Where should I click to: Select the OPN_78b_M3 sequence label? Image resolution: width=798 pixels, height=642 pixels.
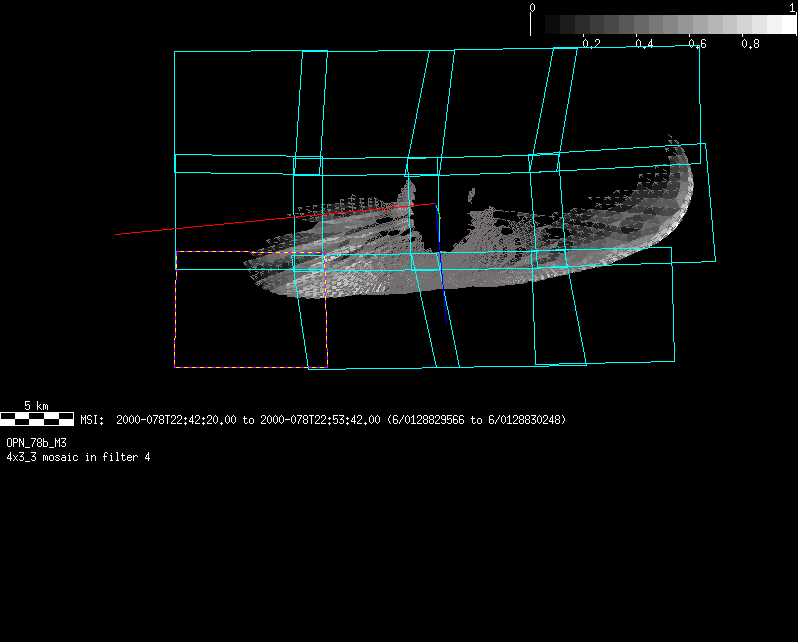click(x=37, y=442)
